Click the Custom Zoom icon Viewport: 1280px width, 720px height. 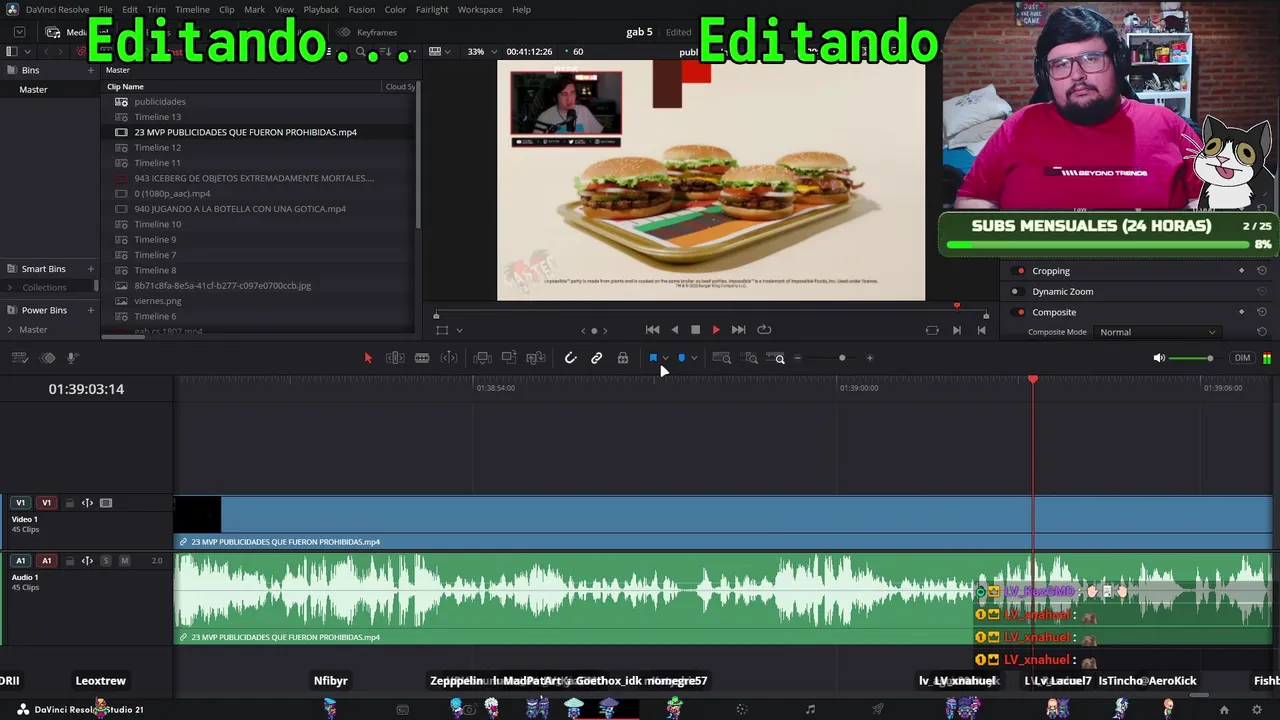tap(777, 358)
